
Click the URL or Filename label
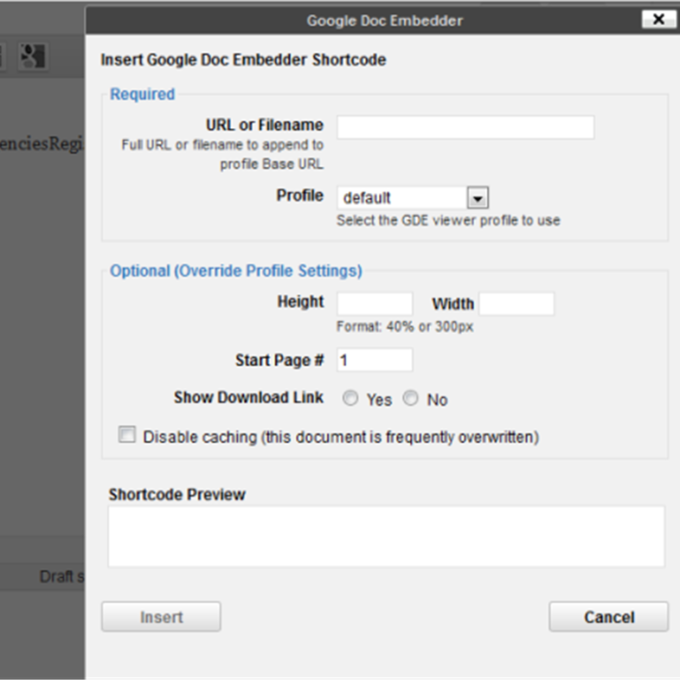point(264,125)
